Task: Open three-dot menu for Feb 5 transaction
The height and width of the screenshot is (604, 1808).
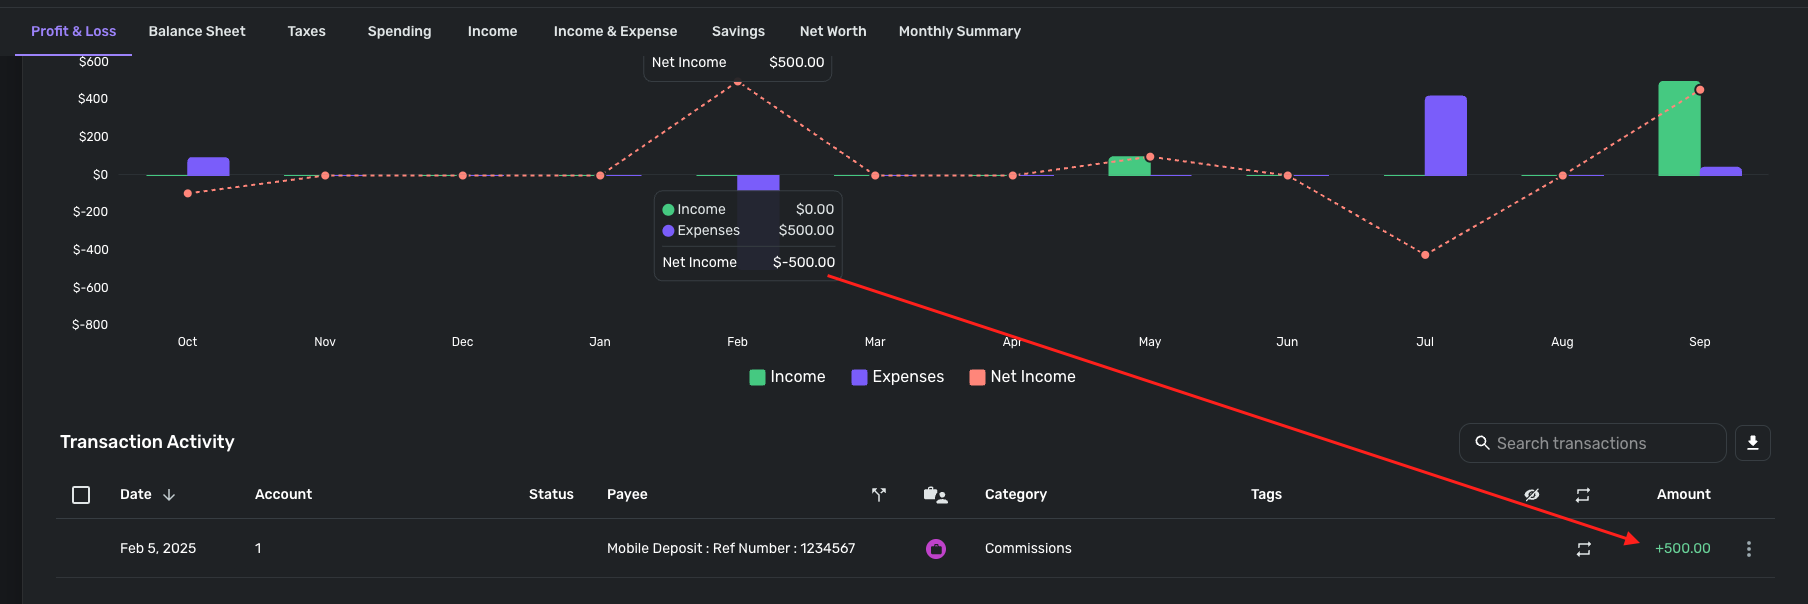Action: coord(1748,549)
